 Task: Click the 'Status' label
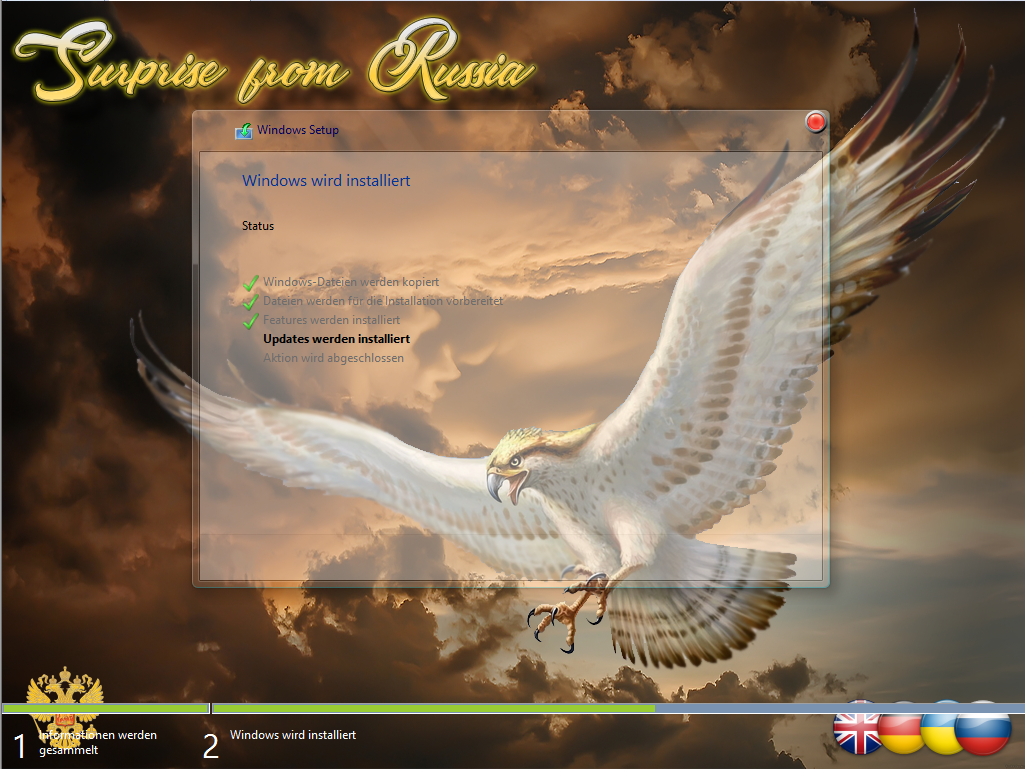(258, 226)
